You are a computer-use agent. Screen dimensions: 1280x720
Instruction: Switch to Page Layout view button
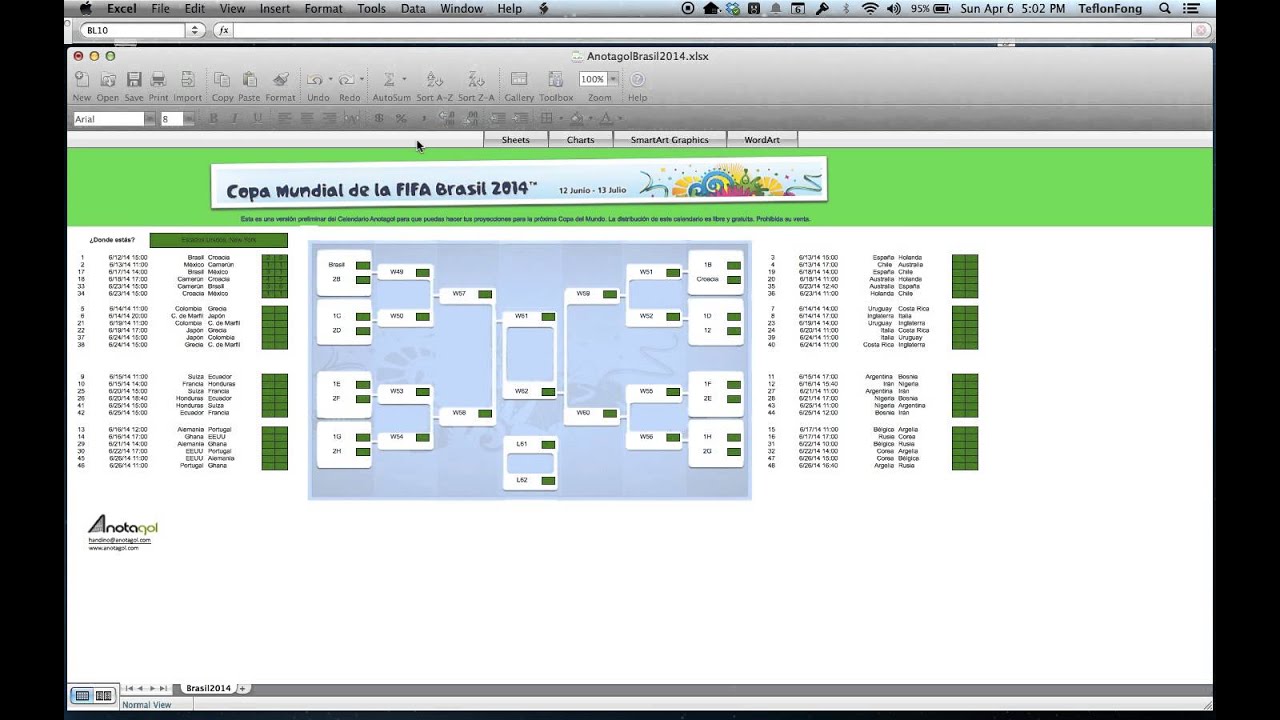pyautogui.click(x=104, y=695)
